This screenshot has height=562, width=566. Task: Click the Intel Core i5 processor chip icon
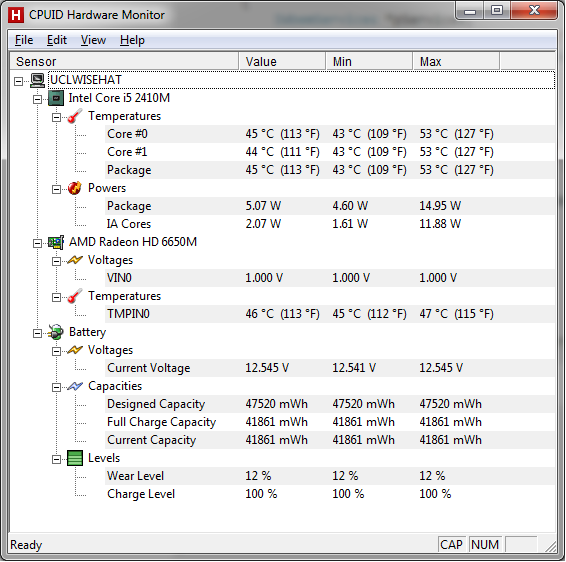tap(56, 98)
